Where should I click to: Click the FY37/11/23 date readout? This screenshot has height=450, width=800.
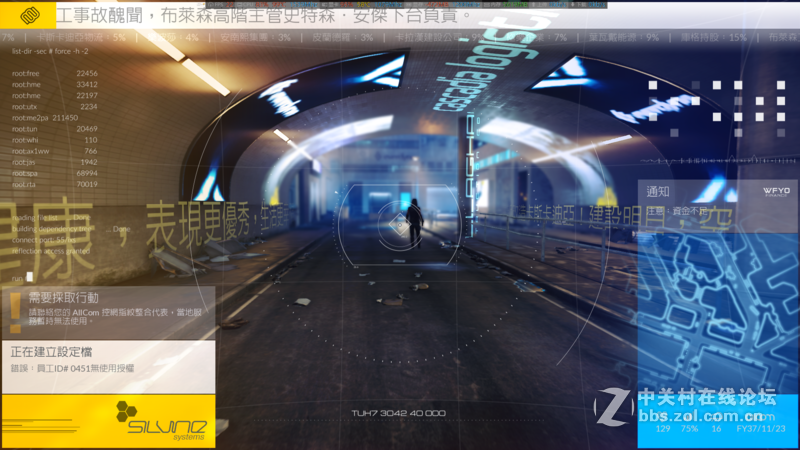pyautogui.click(x=761, y=429)
